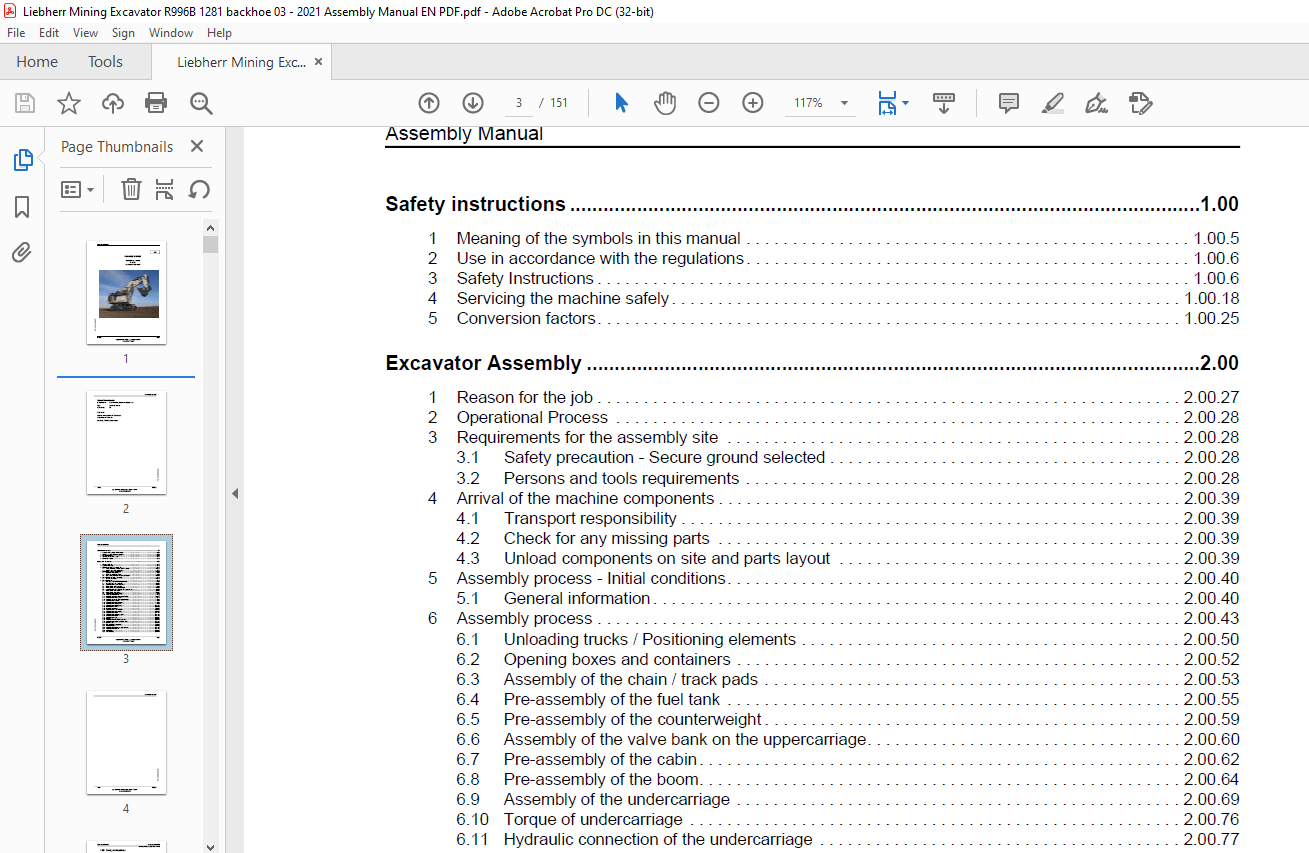Jump to Safety instructions section 1.00
Image resolution: width=1309 pixels, height=853 pixels.
pyautogui.click(x=812, y=204)
